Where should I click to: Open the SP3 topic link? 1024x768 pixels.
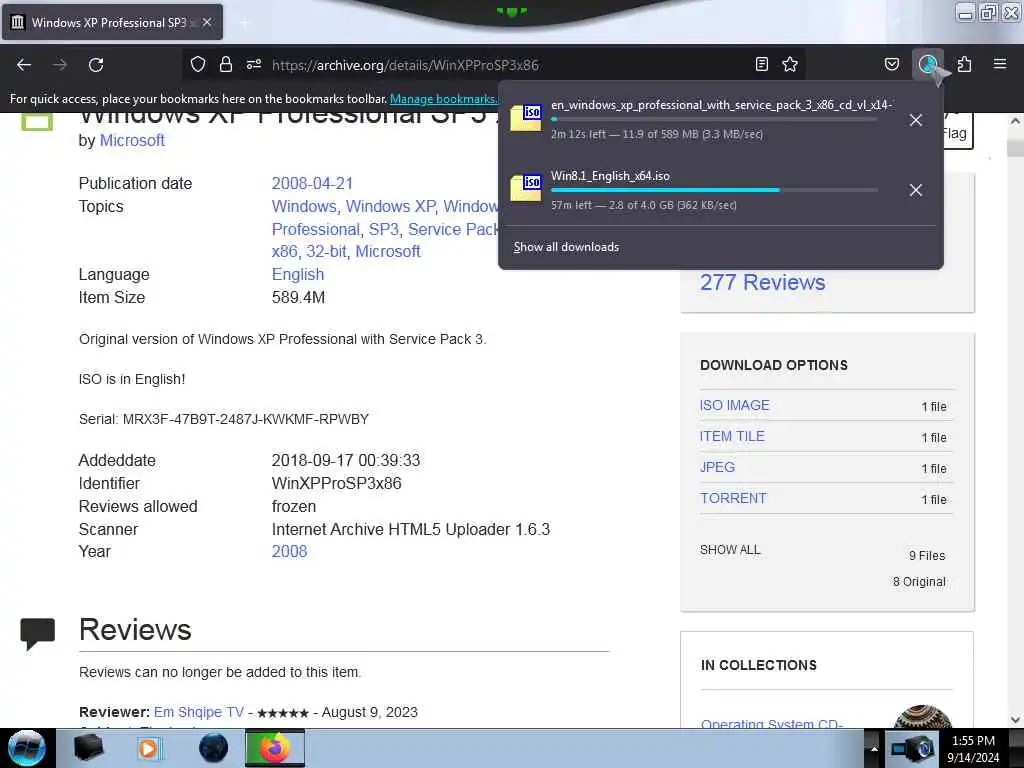[x=383, y=229]
